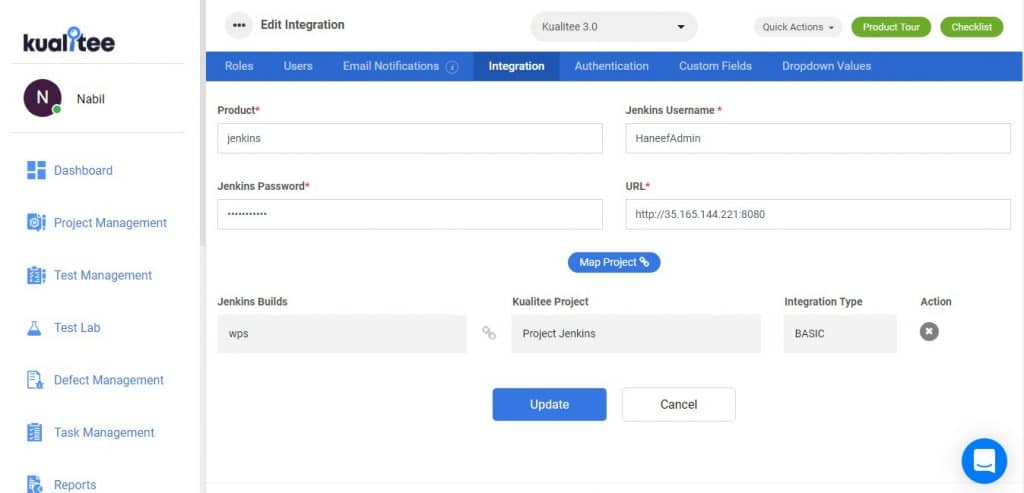The height and width of the screenshot is (493, 1024).
Task: Click the Integration Type BASIC field
Action: pos(840,333)
